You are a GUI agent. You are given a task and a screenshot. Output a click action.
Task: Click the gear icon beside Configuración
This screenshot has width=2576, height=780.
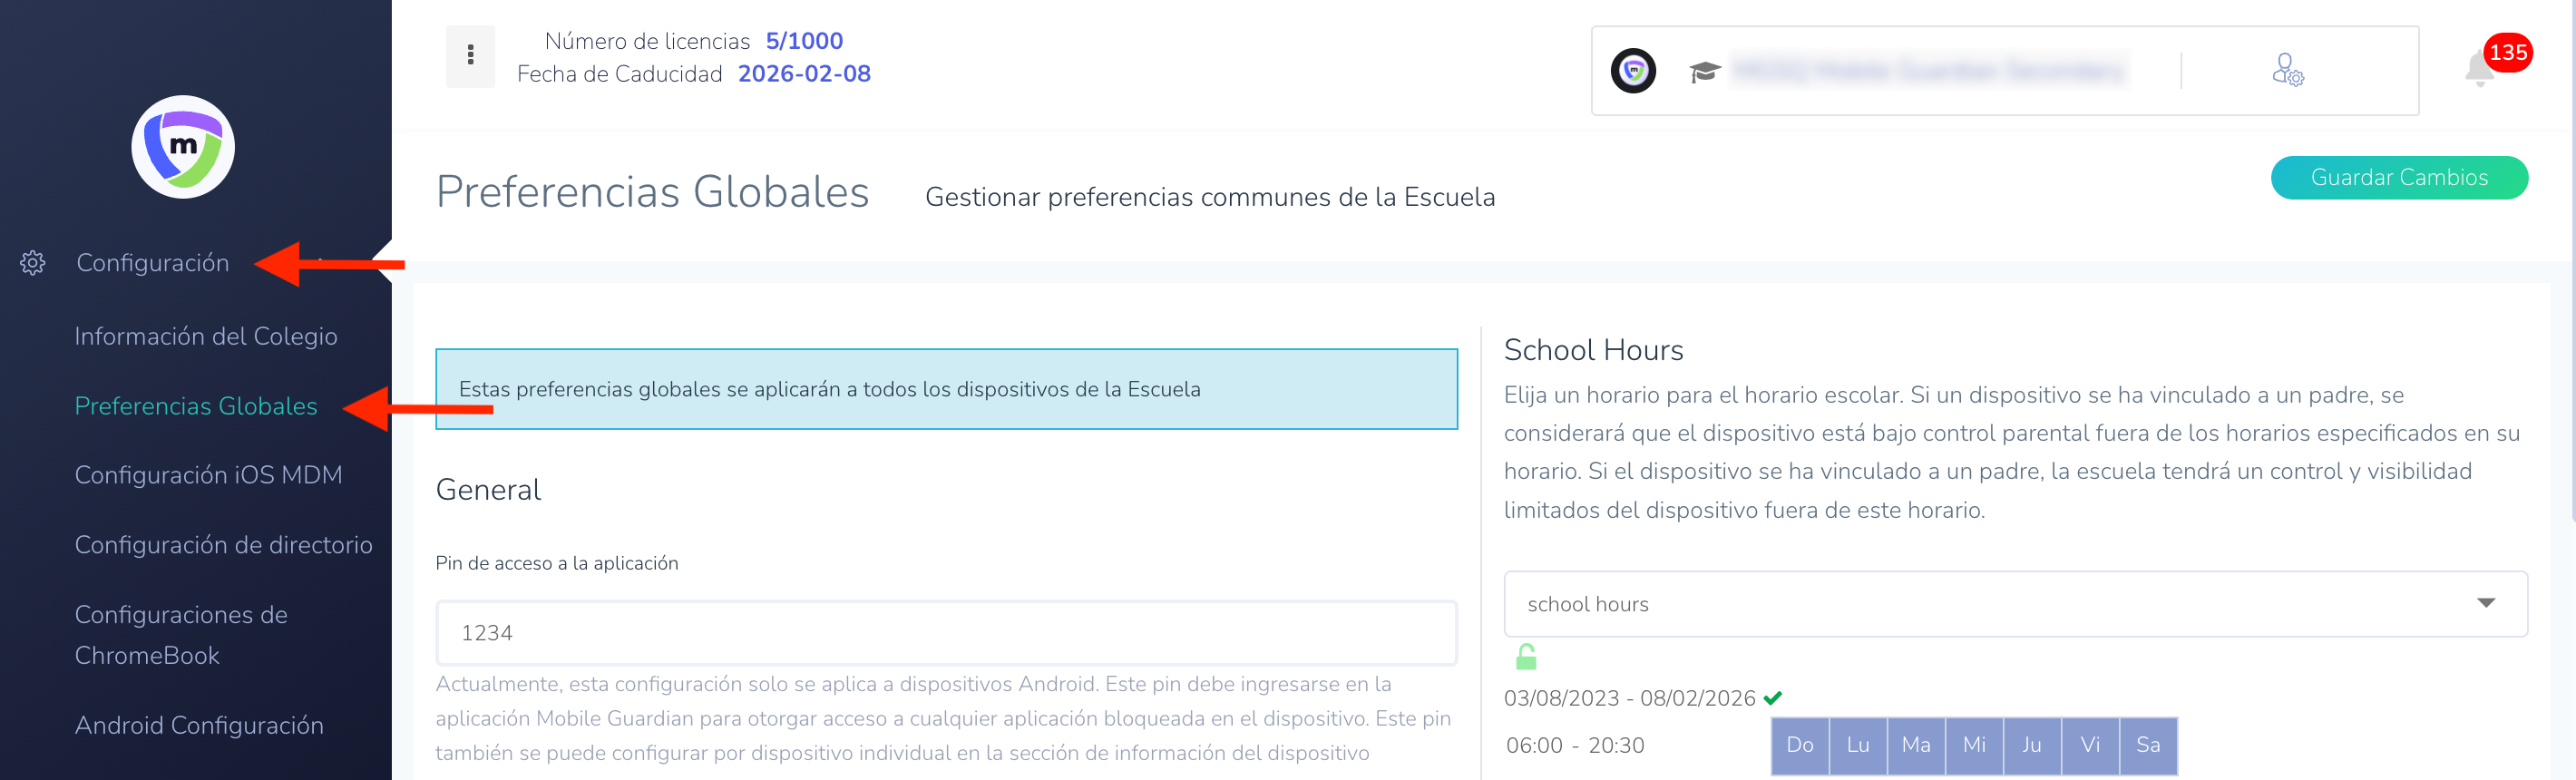coord(33,263)
